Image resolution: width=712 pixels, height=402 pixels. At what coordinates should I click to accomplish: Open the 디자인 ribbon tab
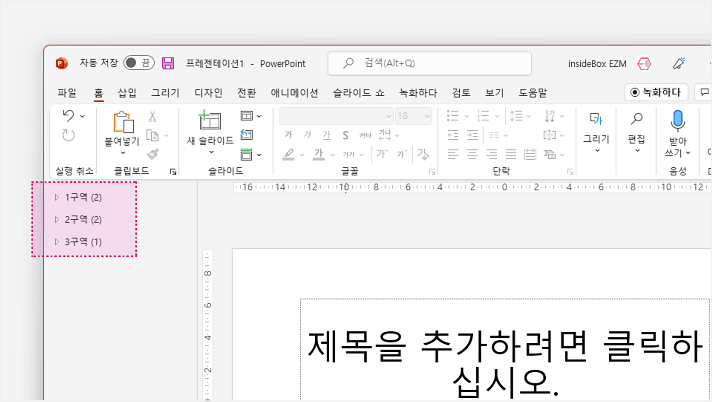pos(208,93)
